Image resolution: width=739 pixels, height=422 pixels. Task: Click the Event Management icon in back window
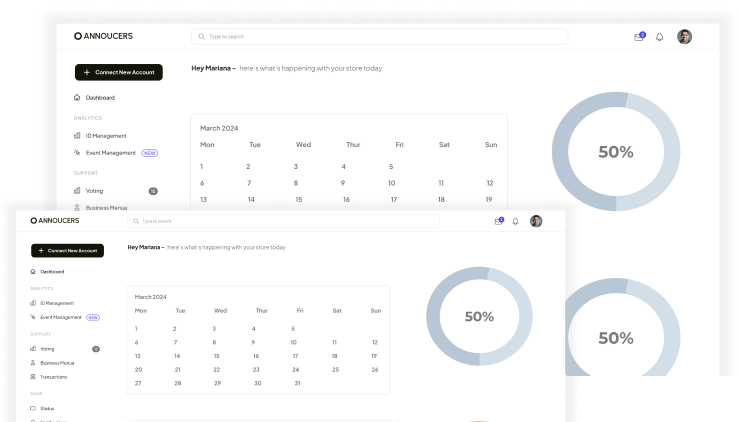coord(77,153)
